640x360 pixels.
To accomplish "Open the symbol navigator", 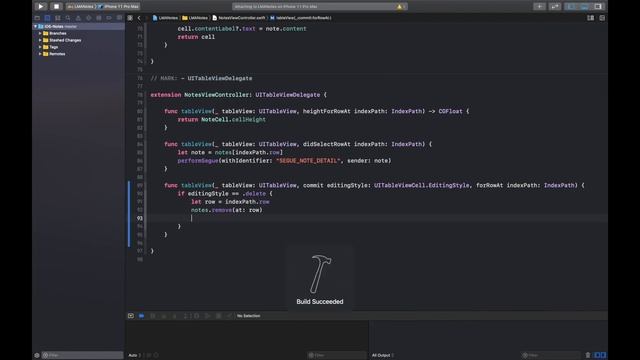I will click(x=58, y=18).
